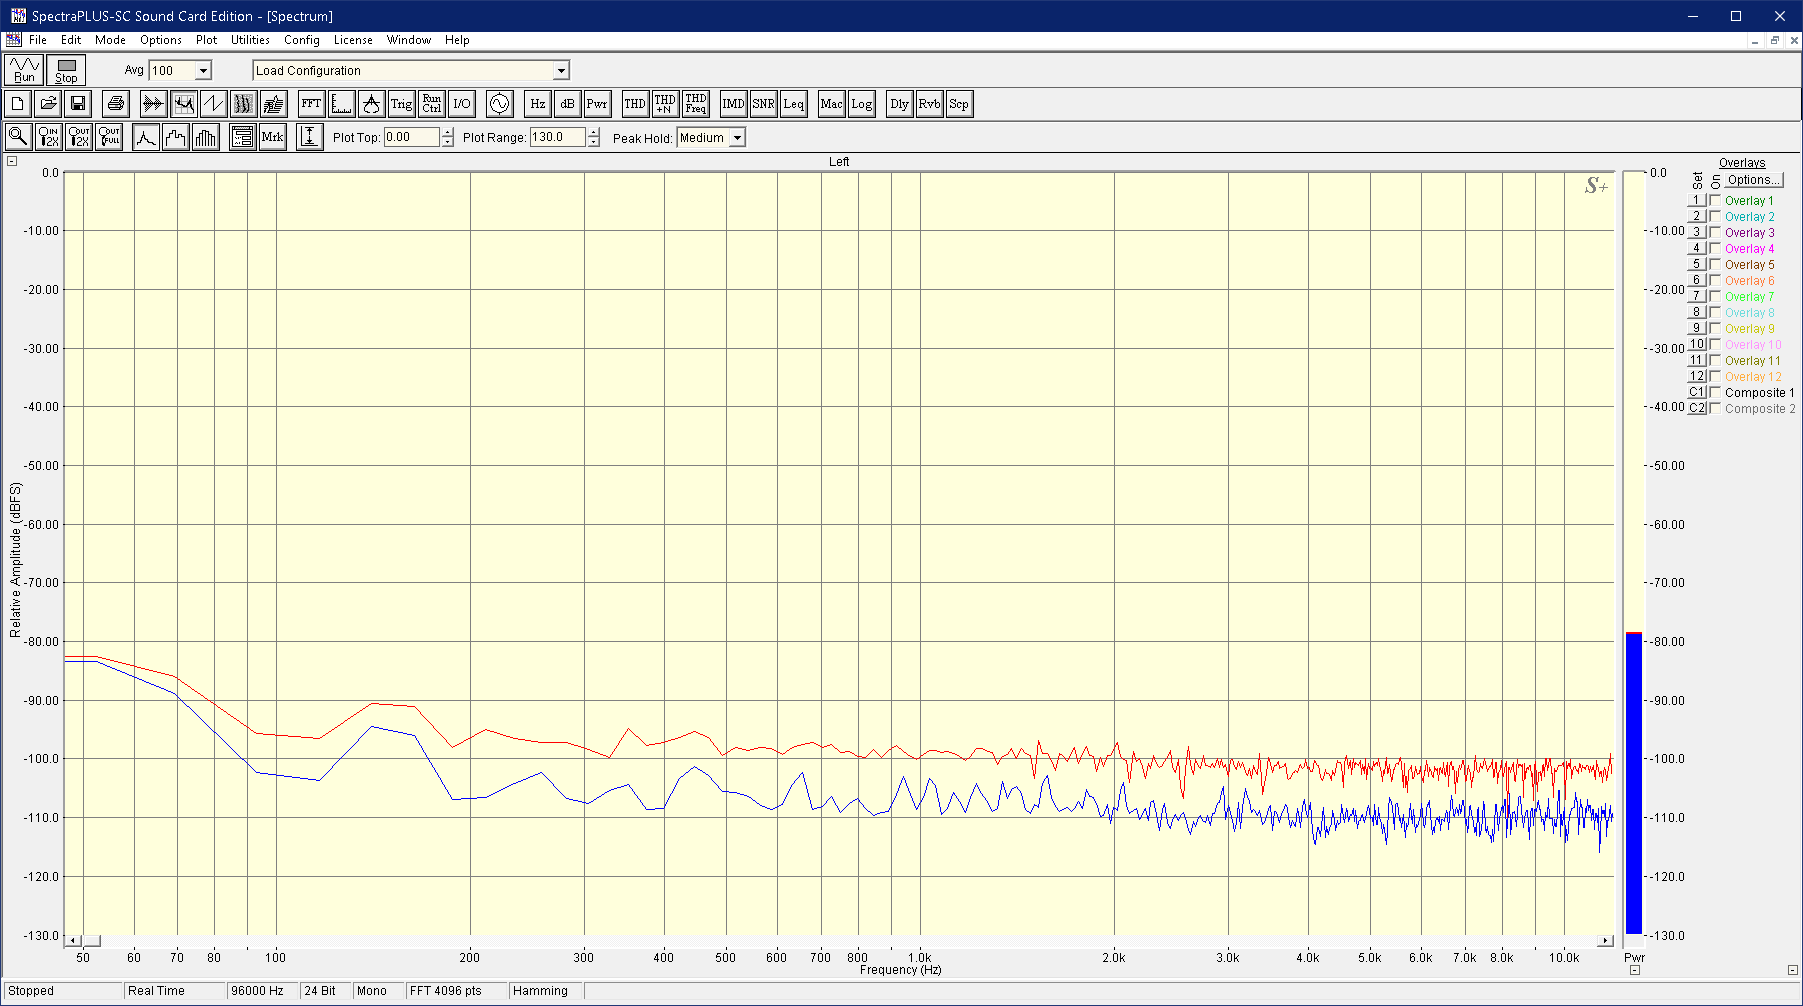This screenshot has height=1006, width=1803.
Task: Enable the Overlay 5 checkbox
Action: tap(1715, 265)
